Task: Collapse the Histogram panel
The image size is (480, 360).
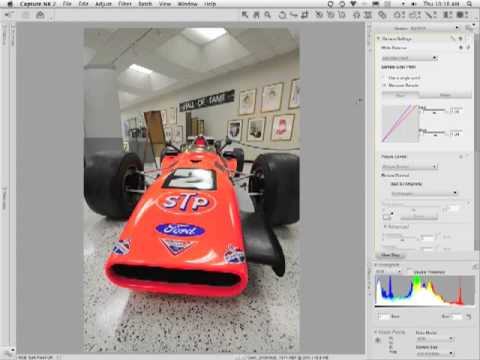Action: (376, 265)
